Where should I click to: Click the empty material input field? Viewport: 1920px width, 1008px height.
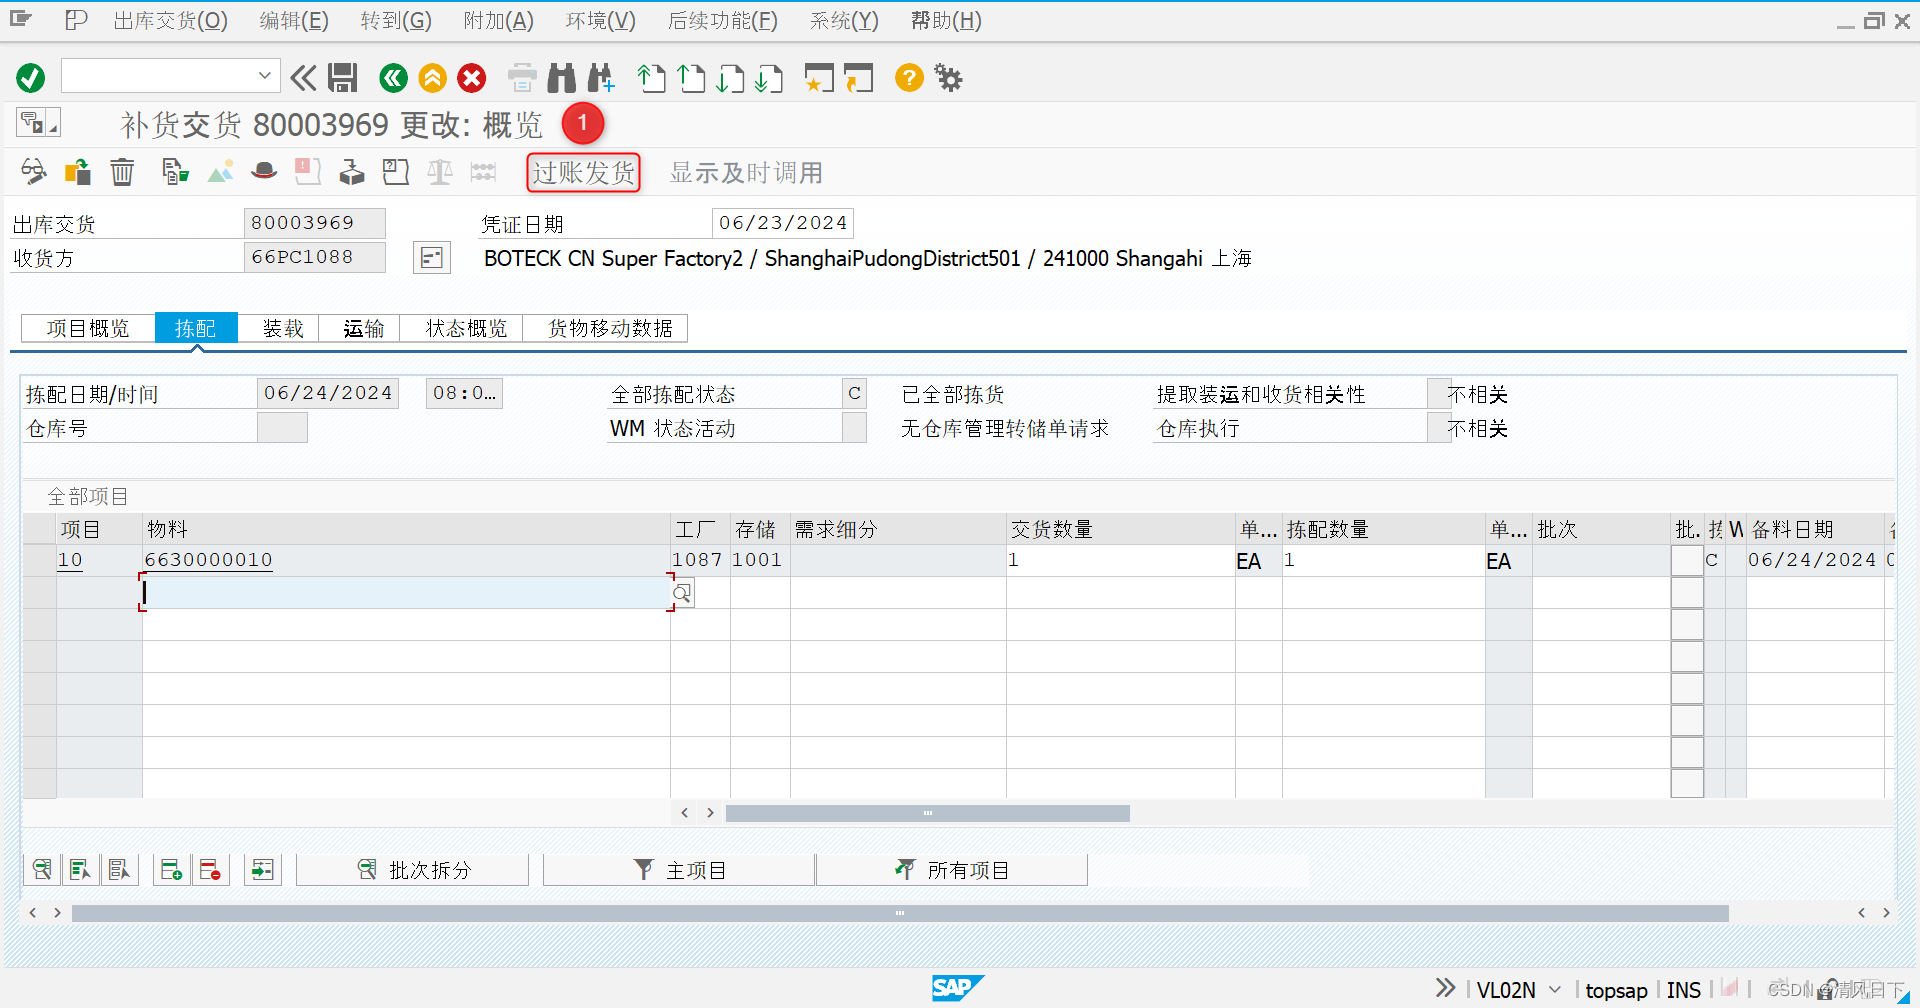tap(400, 592)
